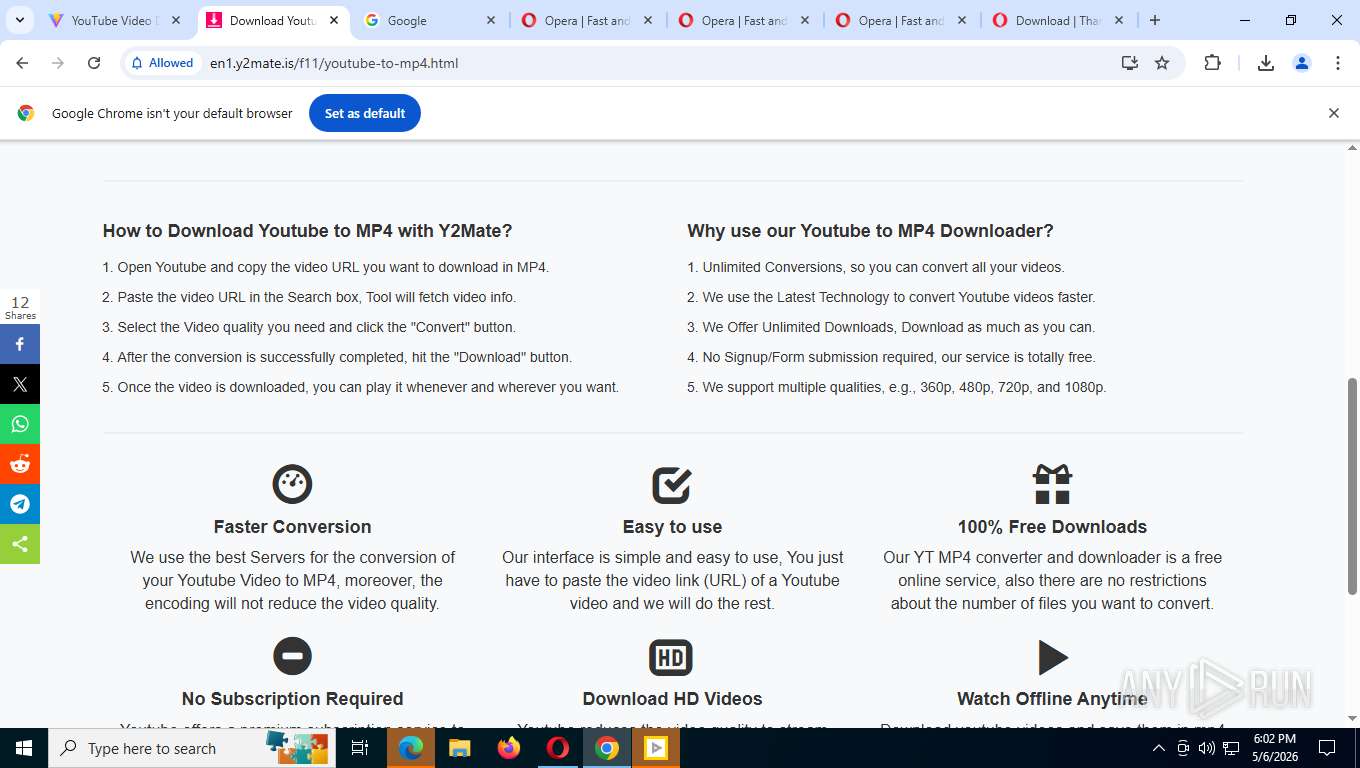
Task: Click the Download HD Videos heading
Action: (x=672, y=699)
